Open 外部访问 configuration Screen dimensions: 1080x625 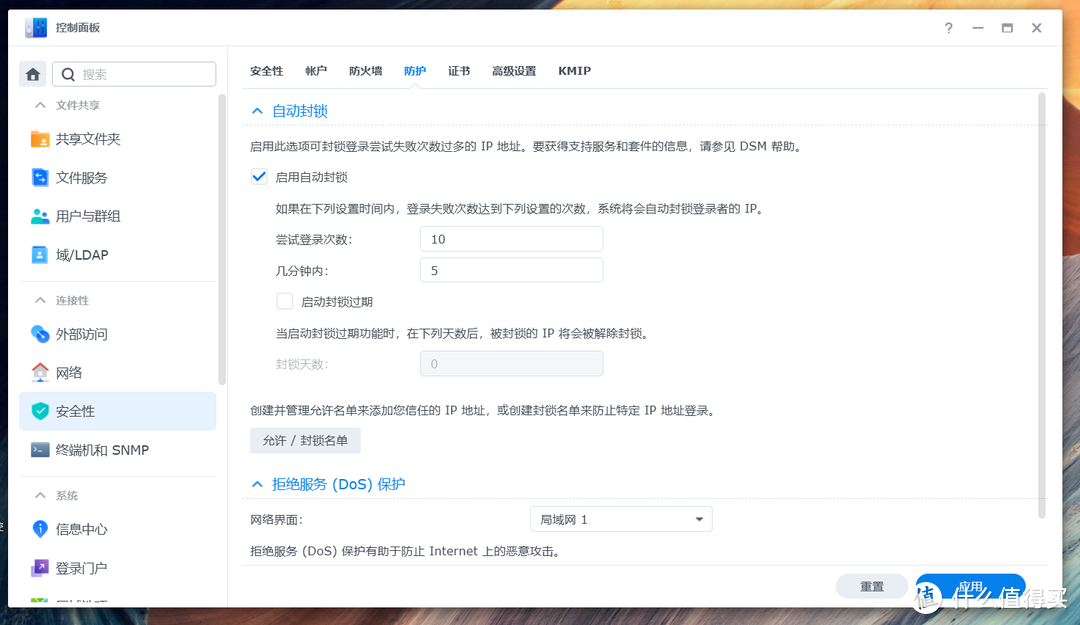(x=40, y=333)
